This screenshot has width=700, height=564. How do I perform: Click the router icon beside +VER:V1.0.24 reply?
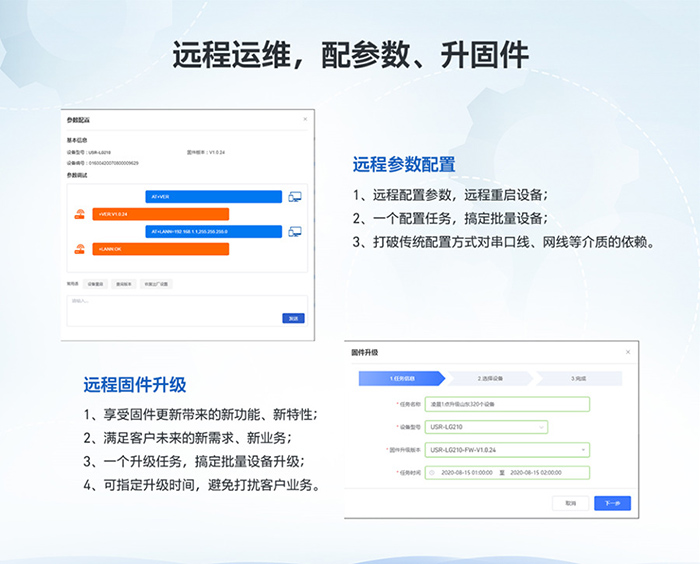(79, 214)
